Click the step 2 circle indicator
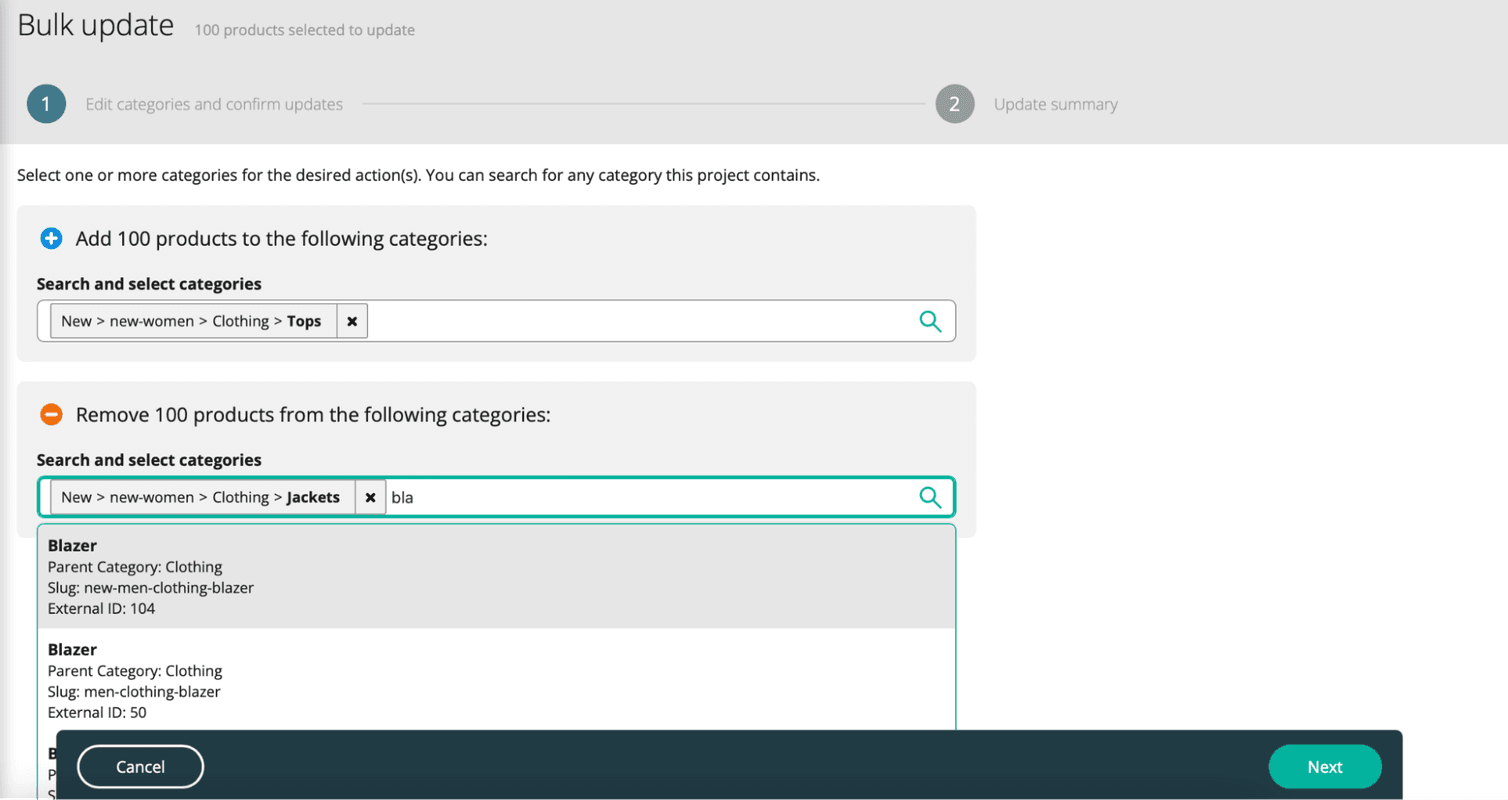This screenshot has width=1508, height=800. pos(955,103)
